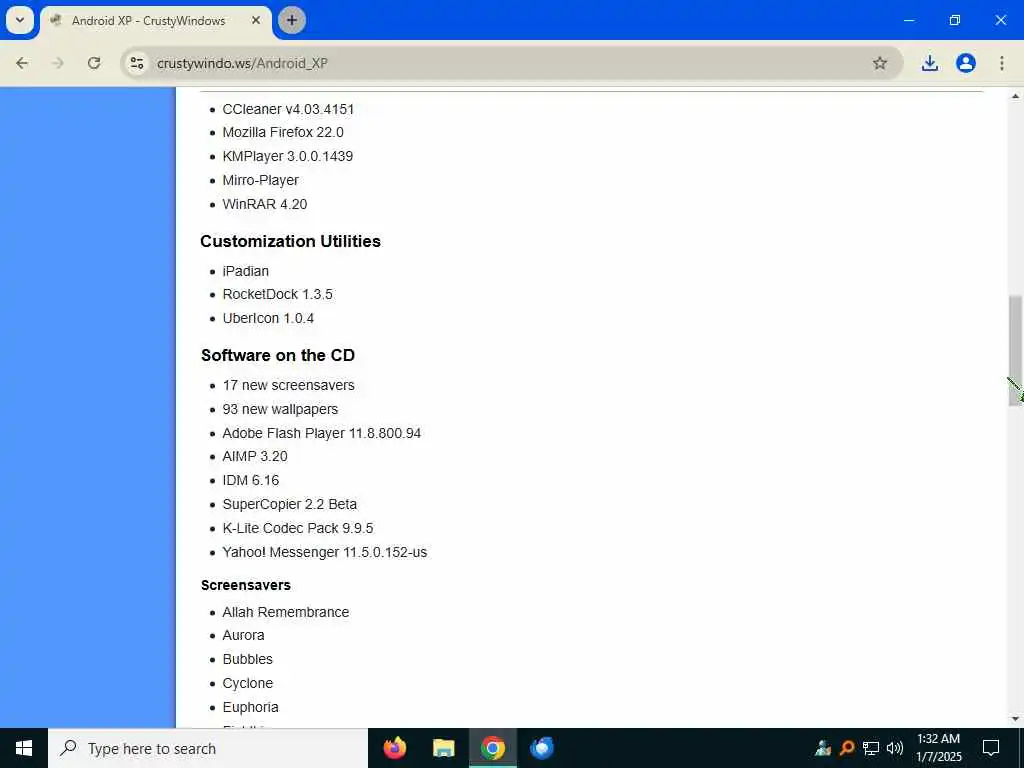Click 'Adobe Flash Player 11.8.800.94' item
This screenshot has height=768, width=1024.
click(321, 434)
